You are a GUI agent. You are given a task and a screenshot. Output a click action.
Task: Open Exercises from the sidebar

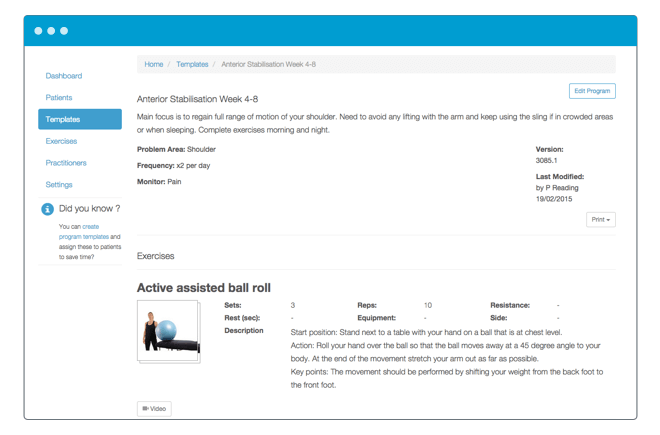coord(61,141)
